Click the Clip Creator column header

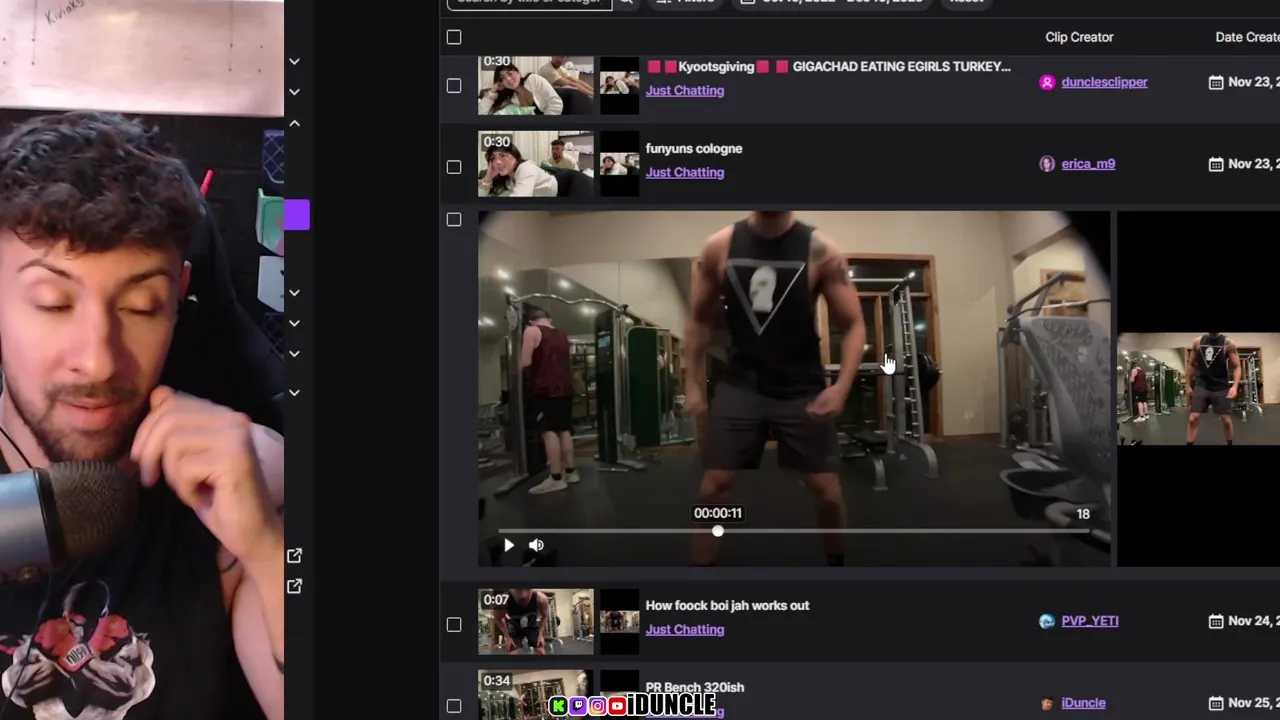(x=1079, y=37)
